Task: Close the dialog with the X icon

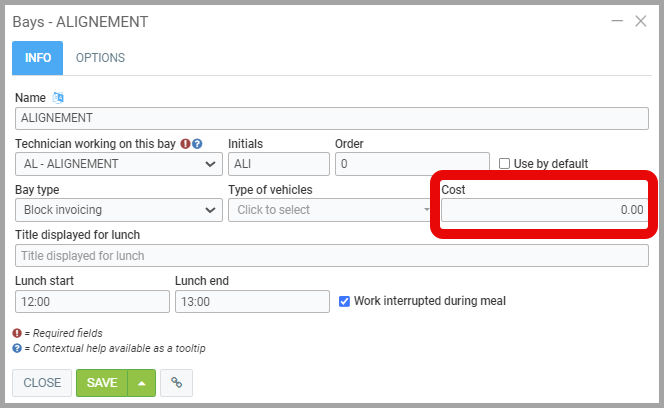Action: click(x=641, y=20)
